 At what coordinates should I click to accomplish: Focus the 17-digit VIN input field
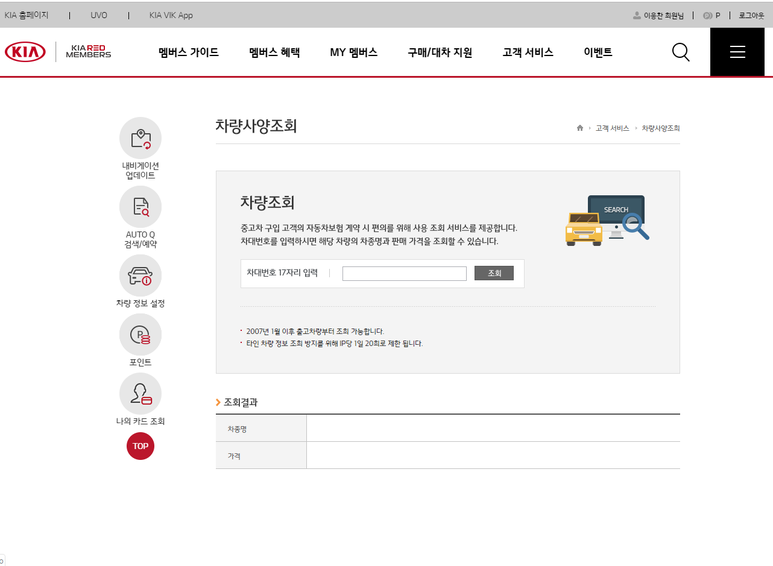pyautogui.click(x=404, y=274)
